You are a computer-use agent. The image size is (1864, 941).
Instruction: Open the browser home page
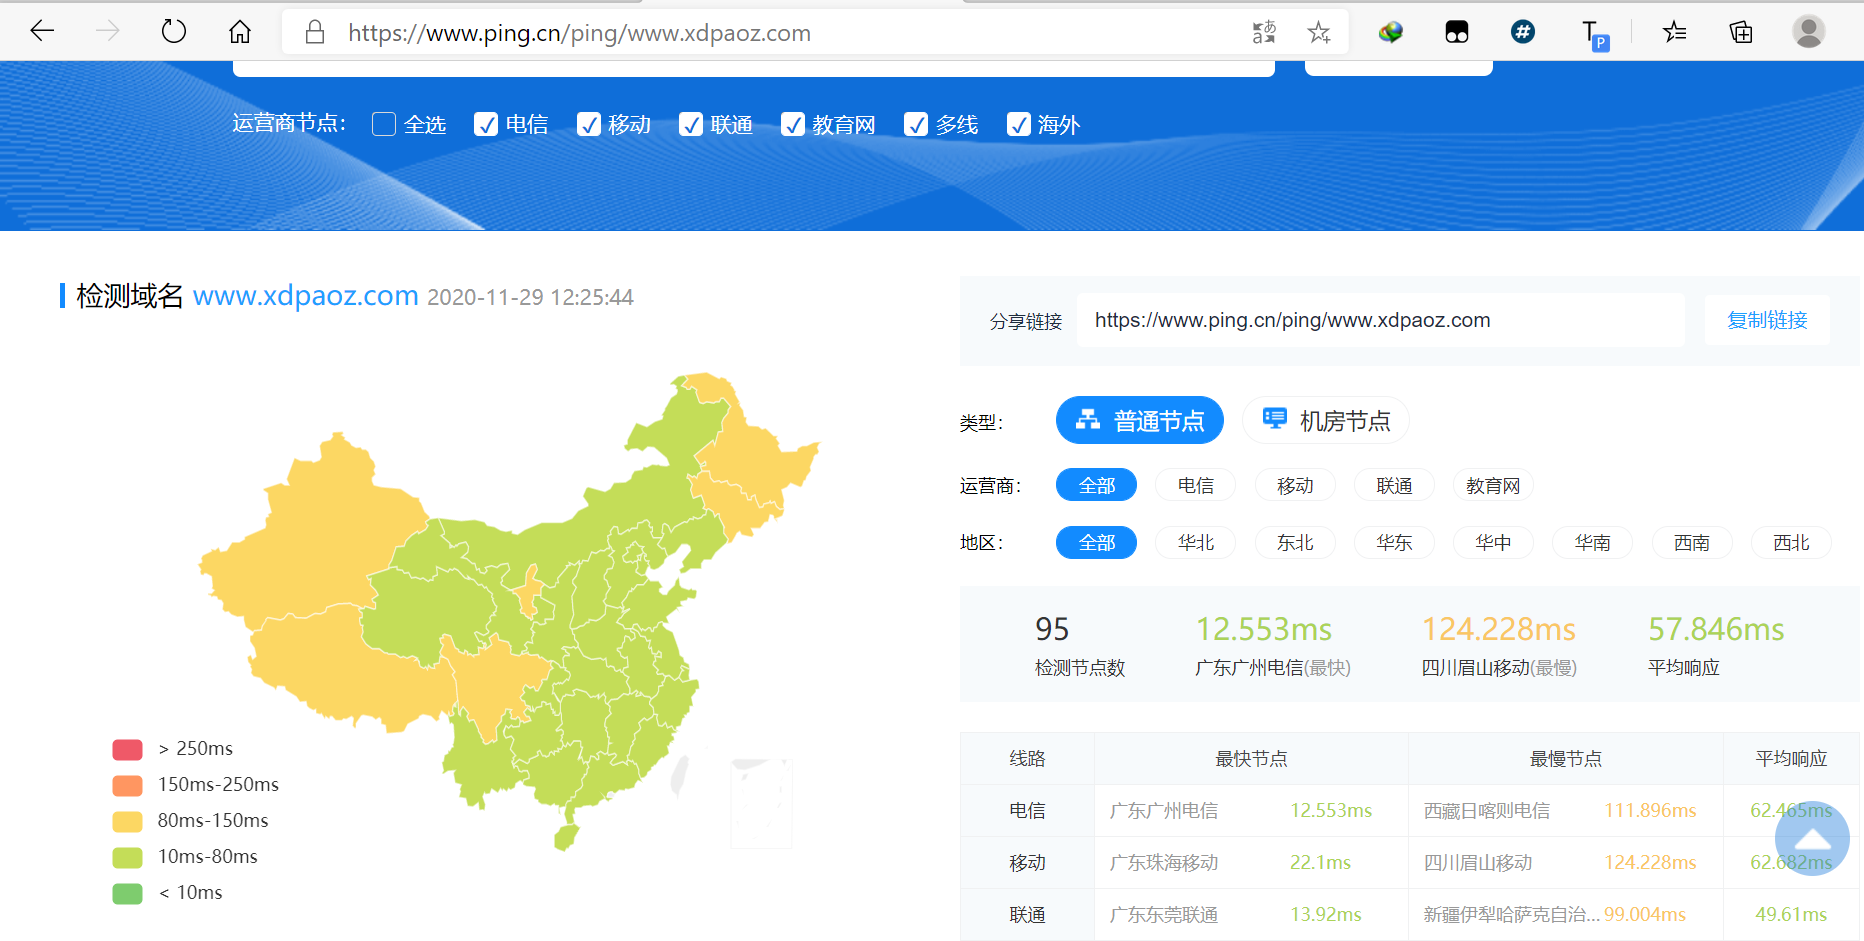point(240,32)
